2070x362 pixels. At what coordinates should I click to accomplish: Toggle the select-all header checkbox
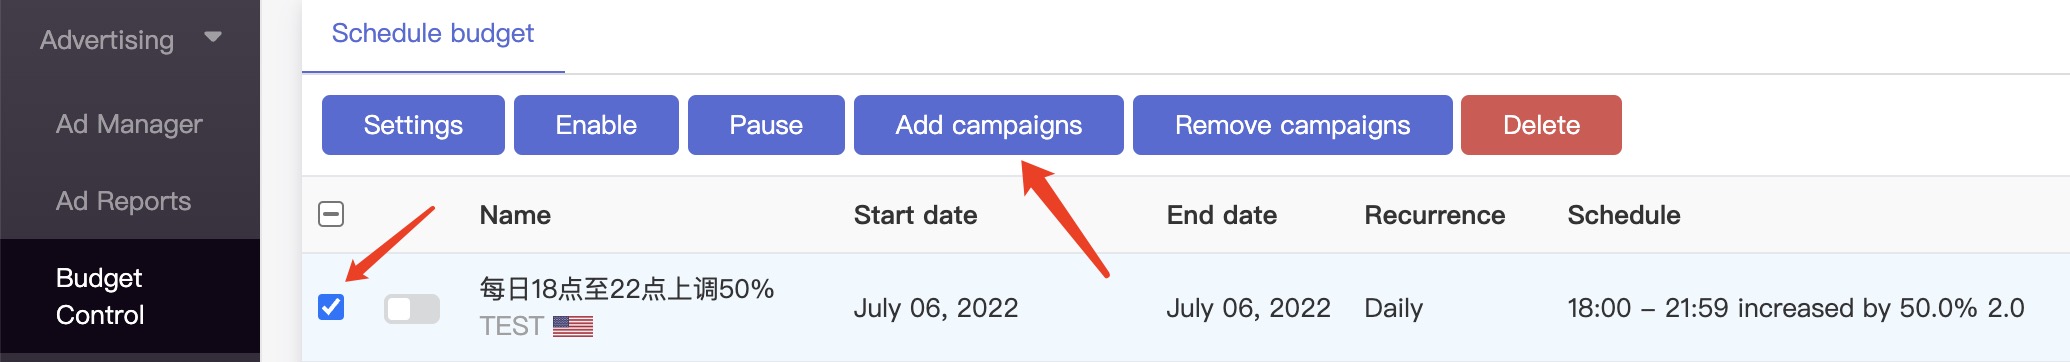click(x=331, y=214)
